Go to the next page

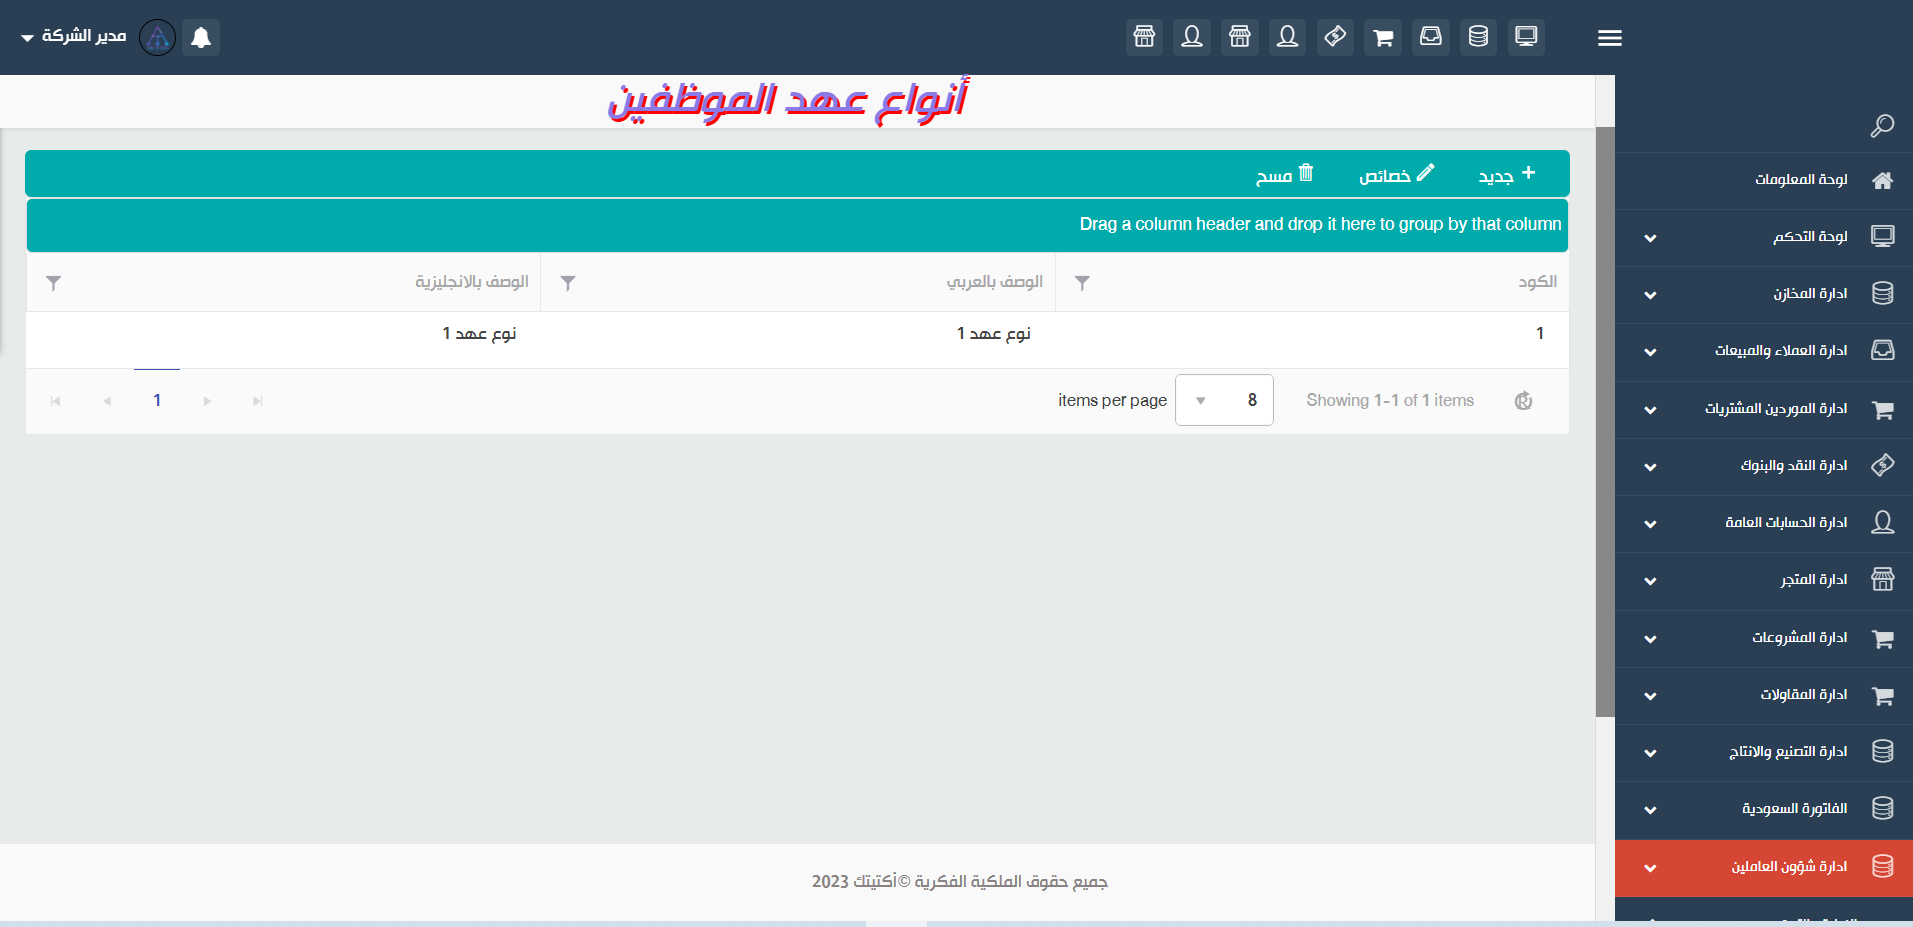pyautogui.click(x=207, y=401)
